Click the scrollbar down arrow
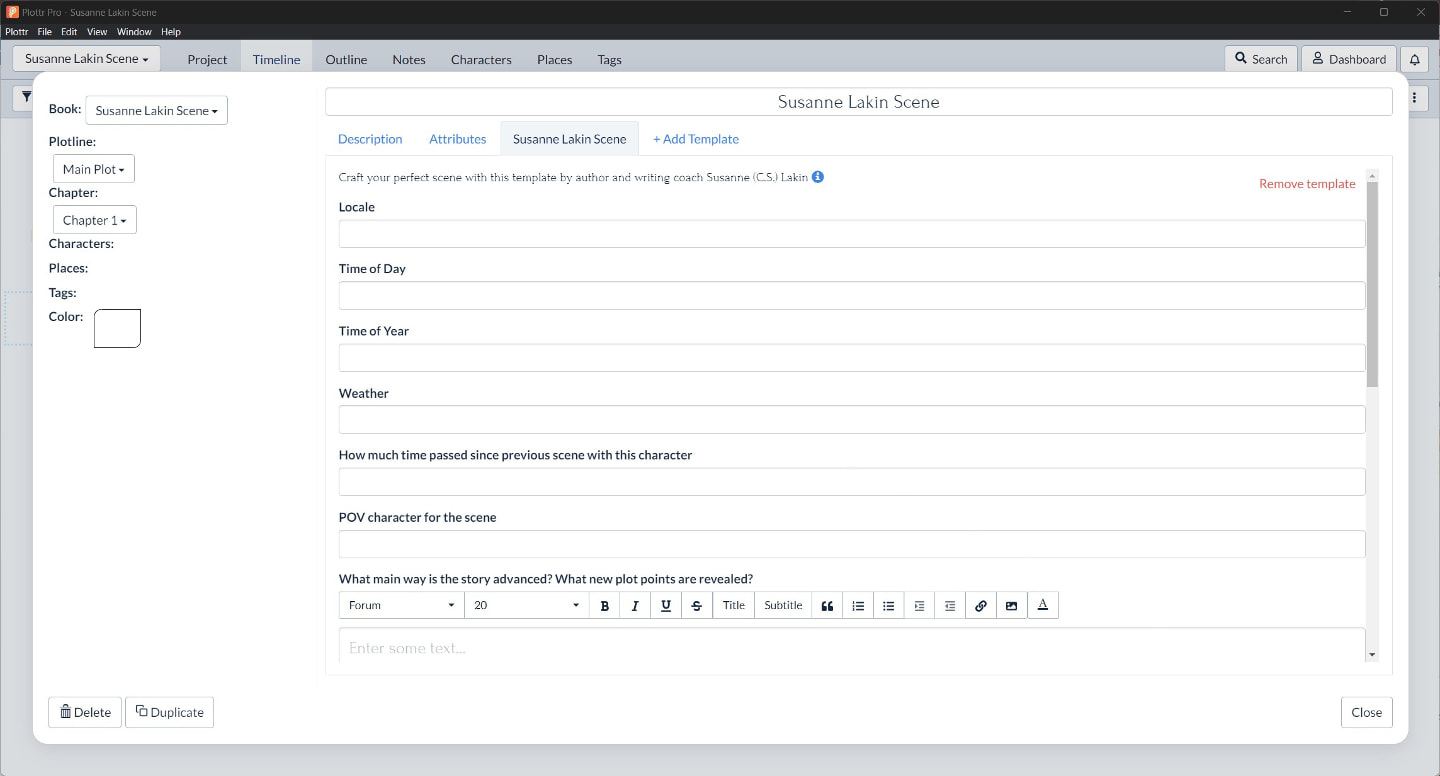 point(1372,655)
